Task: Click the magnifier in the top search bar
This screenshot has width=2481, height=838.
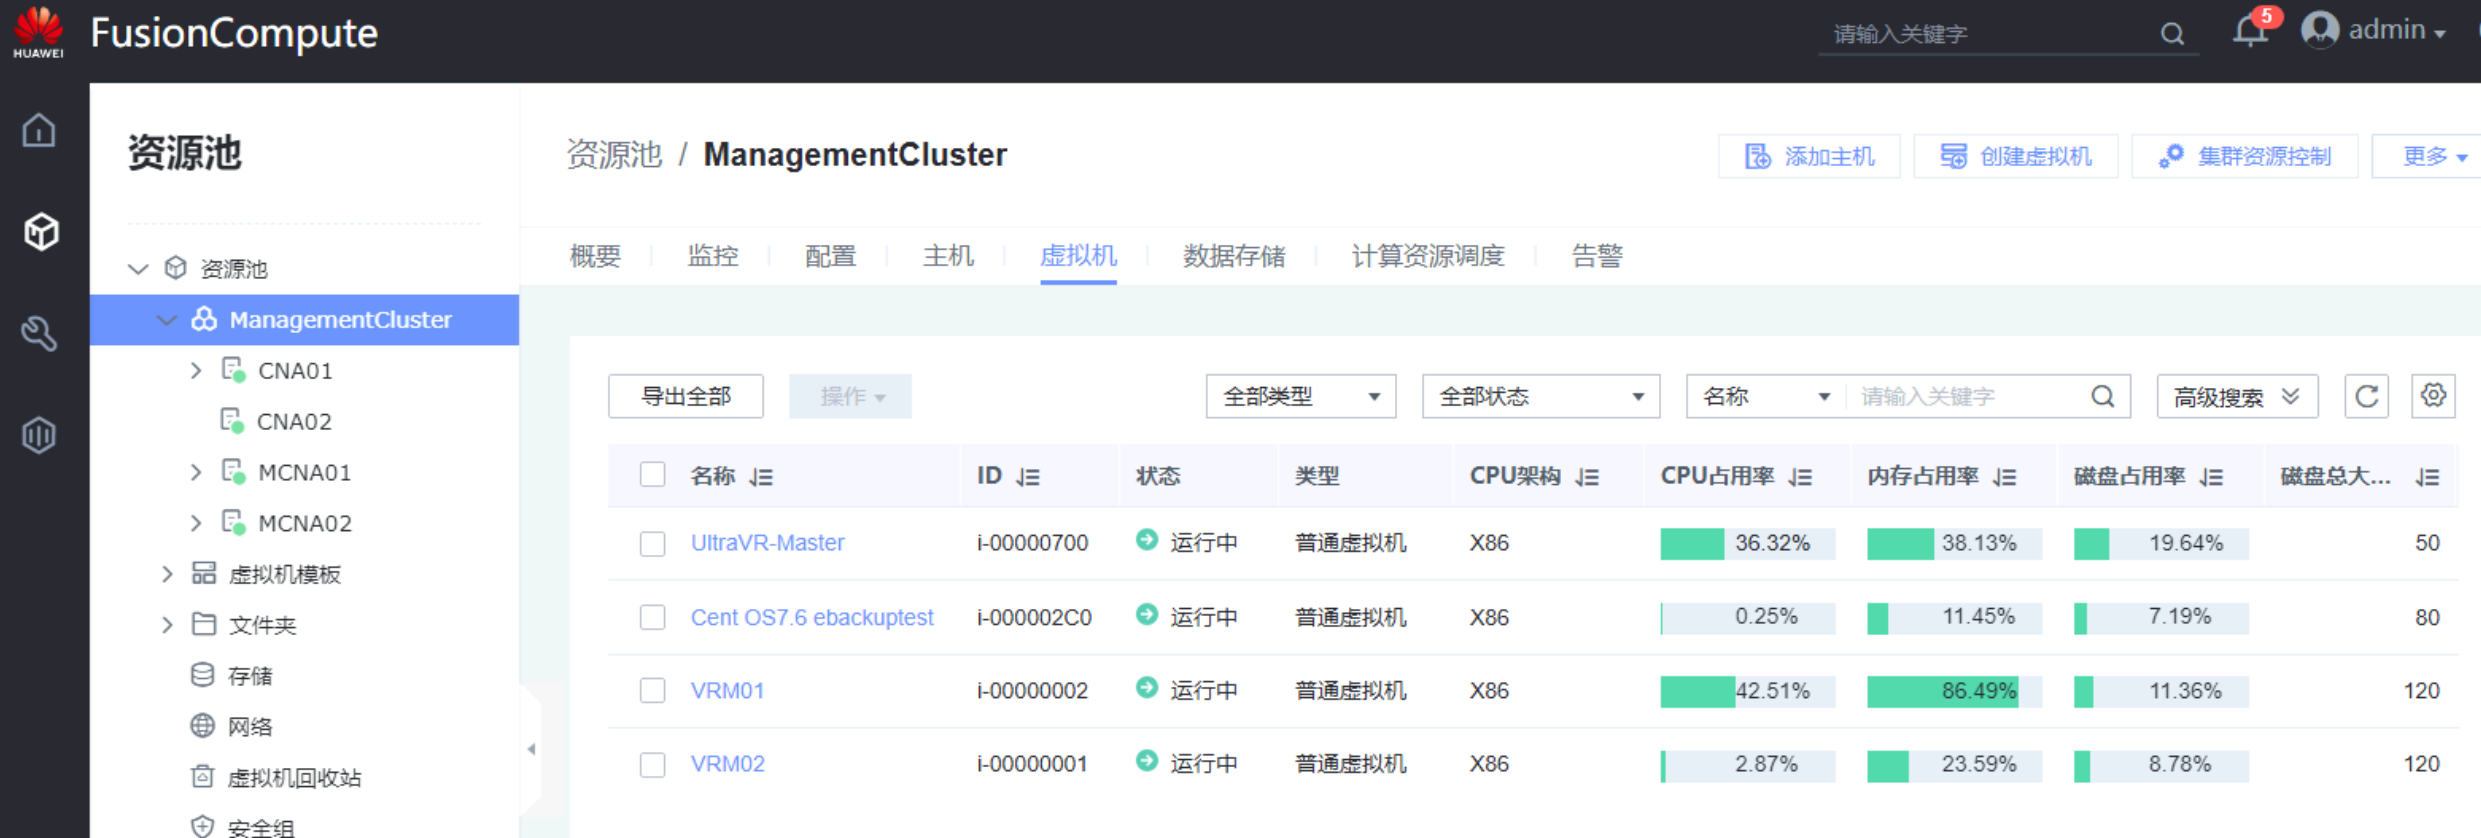Action: pyautogui.click(x=2171, y=34)
